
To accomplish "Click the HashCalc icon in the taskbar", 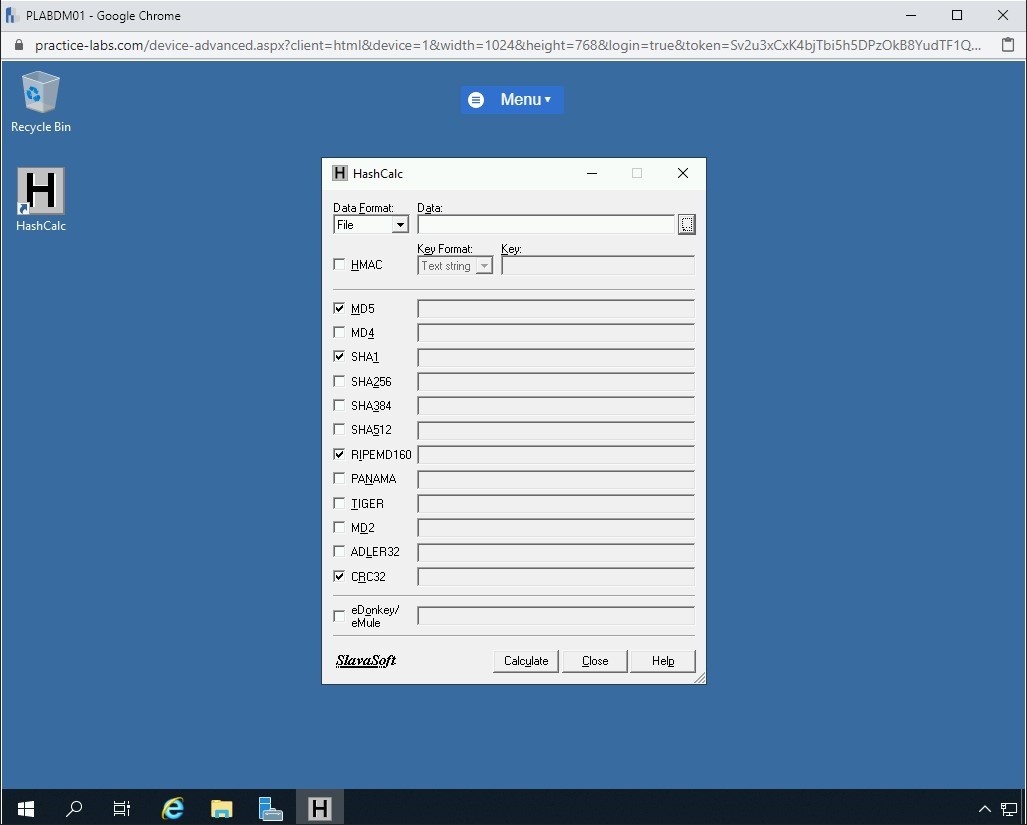I will pyautogui.click(x=319, y=808).
